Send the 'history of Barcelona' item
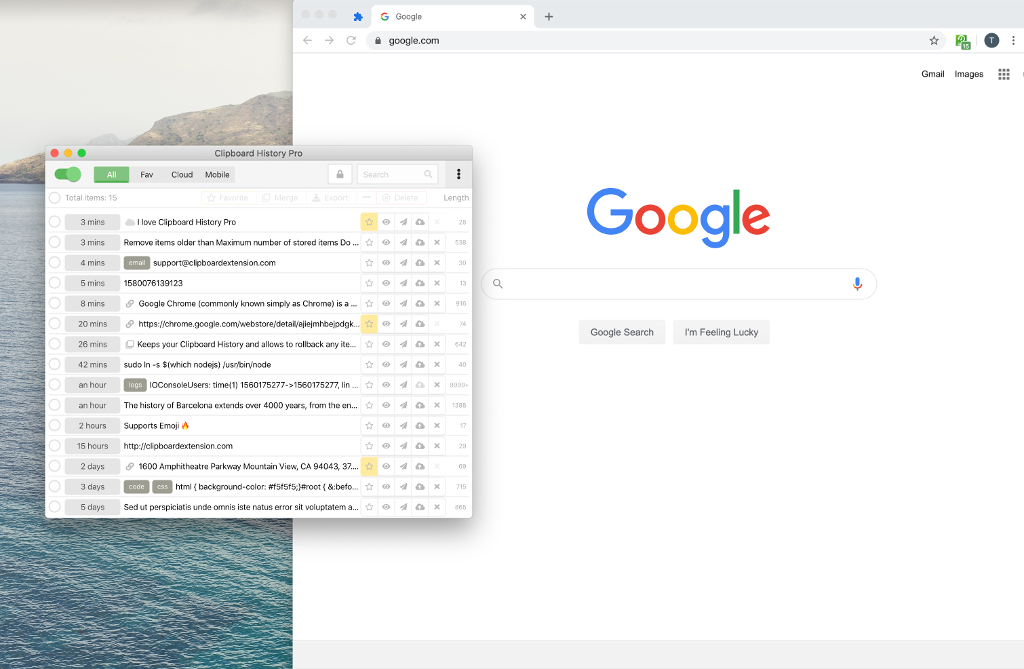1024x669 pixels. pyautogui.click(x=403, y=405)
